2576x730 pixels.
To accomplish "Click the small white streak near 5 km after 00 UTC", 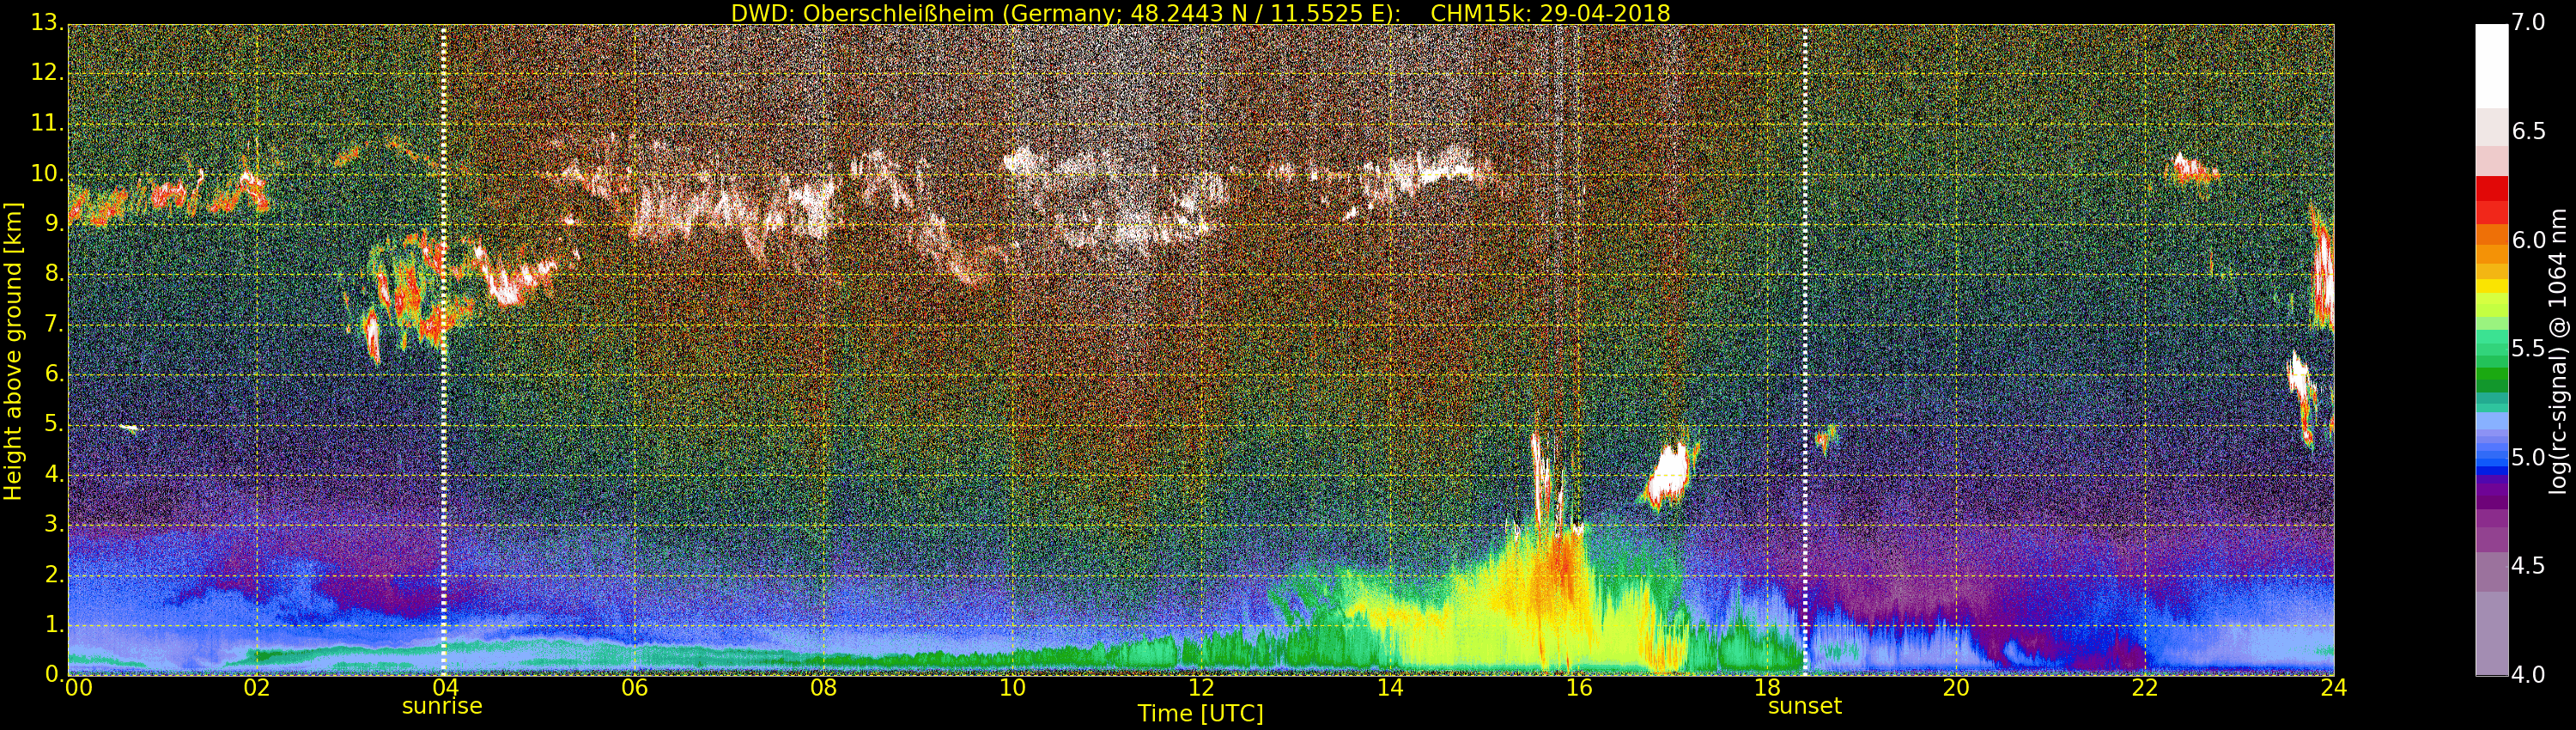I will pos(129,428).
